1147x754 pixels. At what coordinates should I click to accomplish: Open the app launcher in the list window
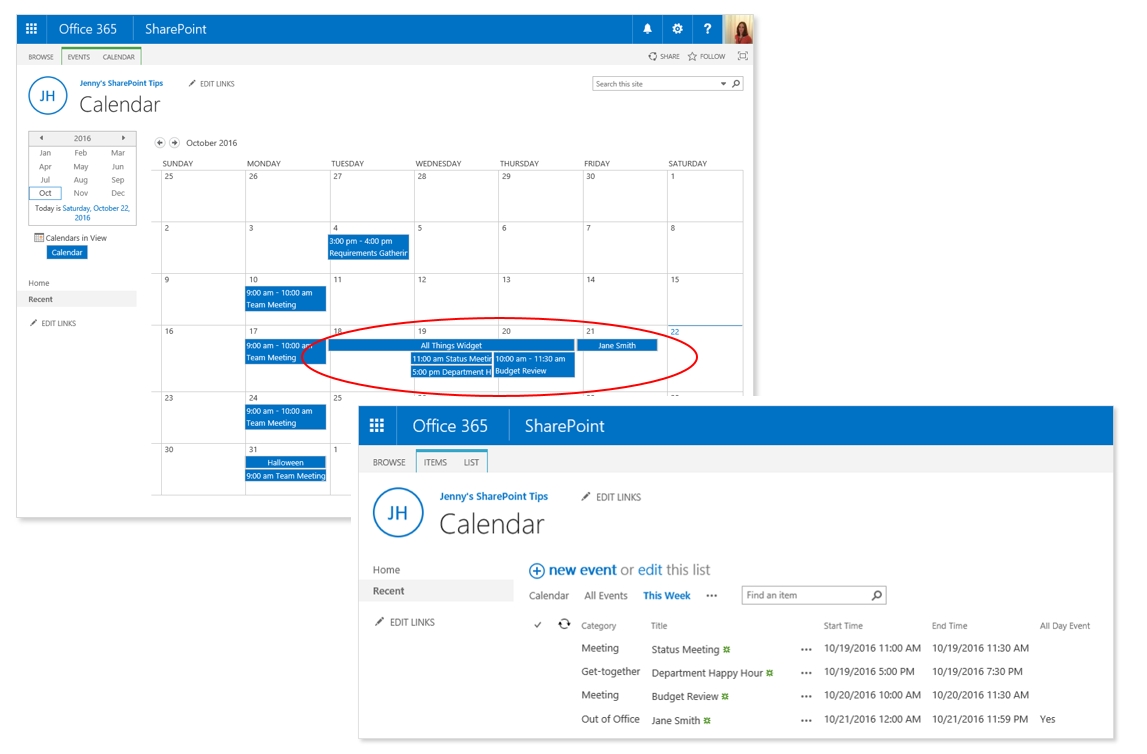(377, 426)
